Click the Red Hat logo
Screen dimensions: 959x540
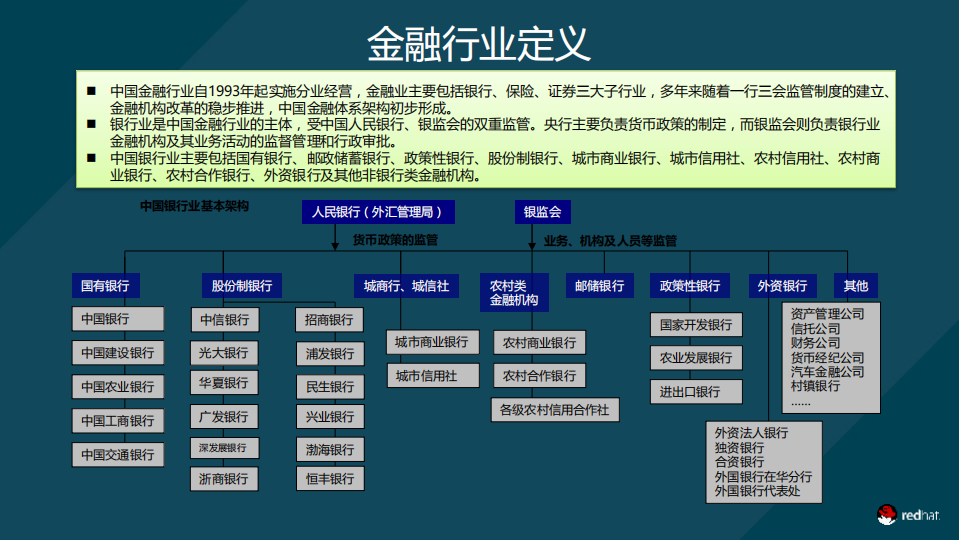click(908, 515)
